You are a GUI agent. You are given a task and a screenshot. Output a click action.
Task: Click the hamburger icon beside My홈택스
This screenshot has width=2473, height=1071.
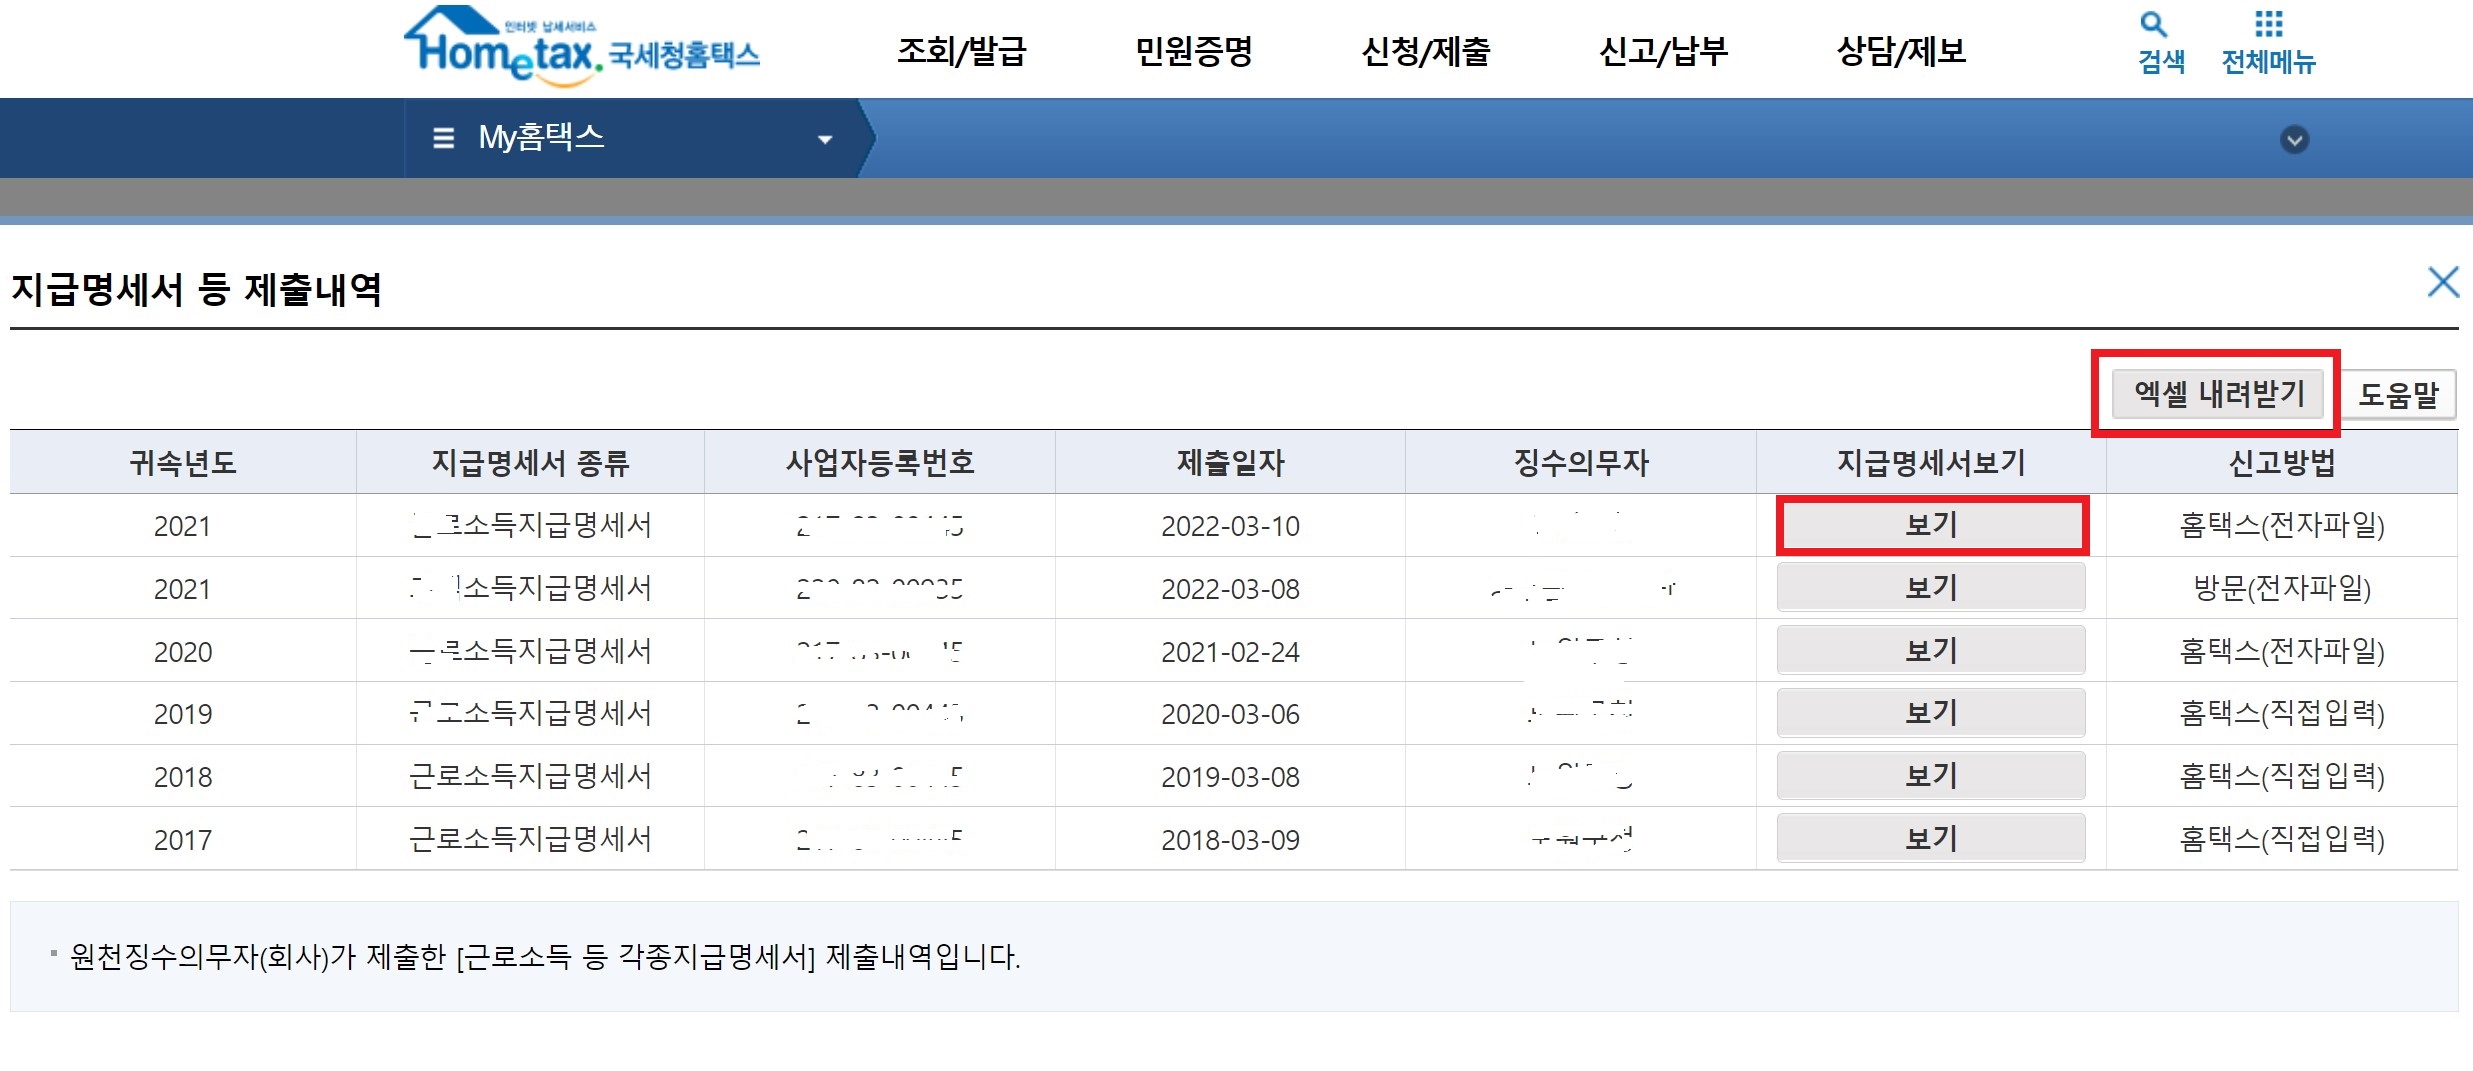[x=444, y=138]
